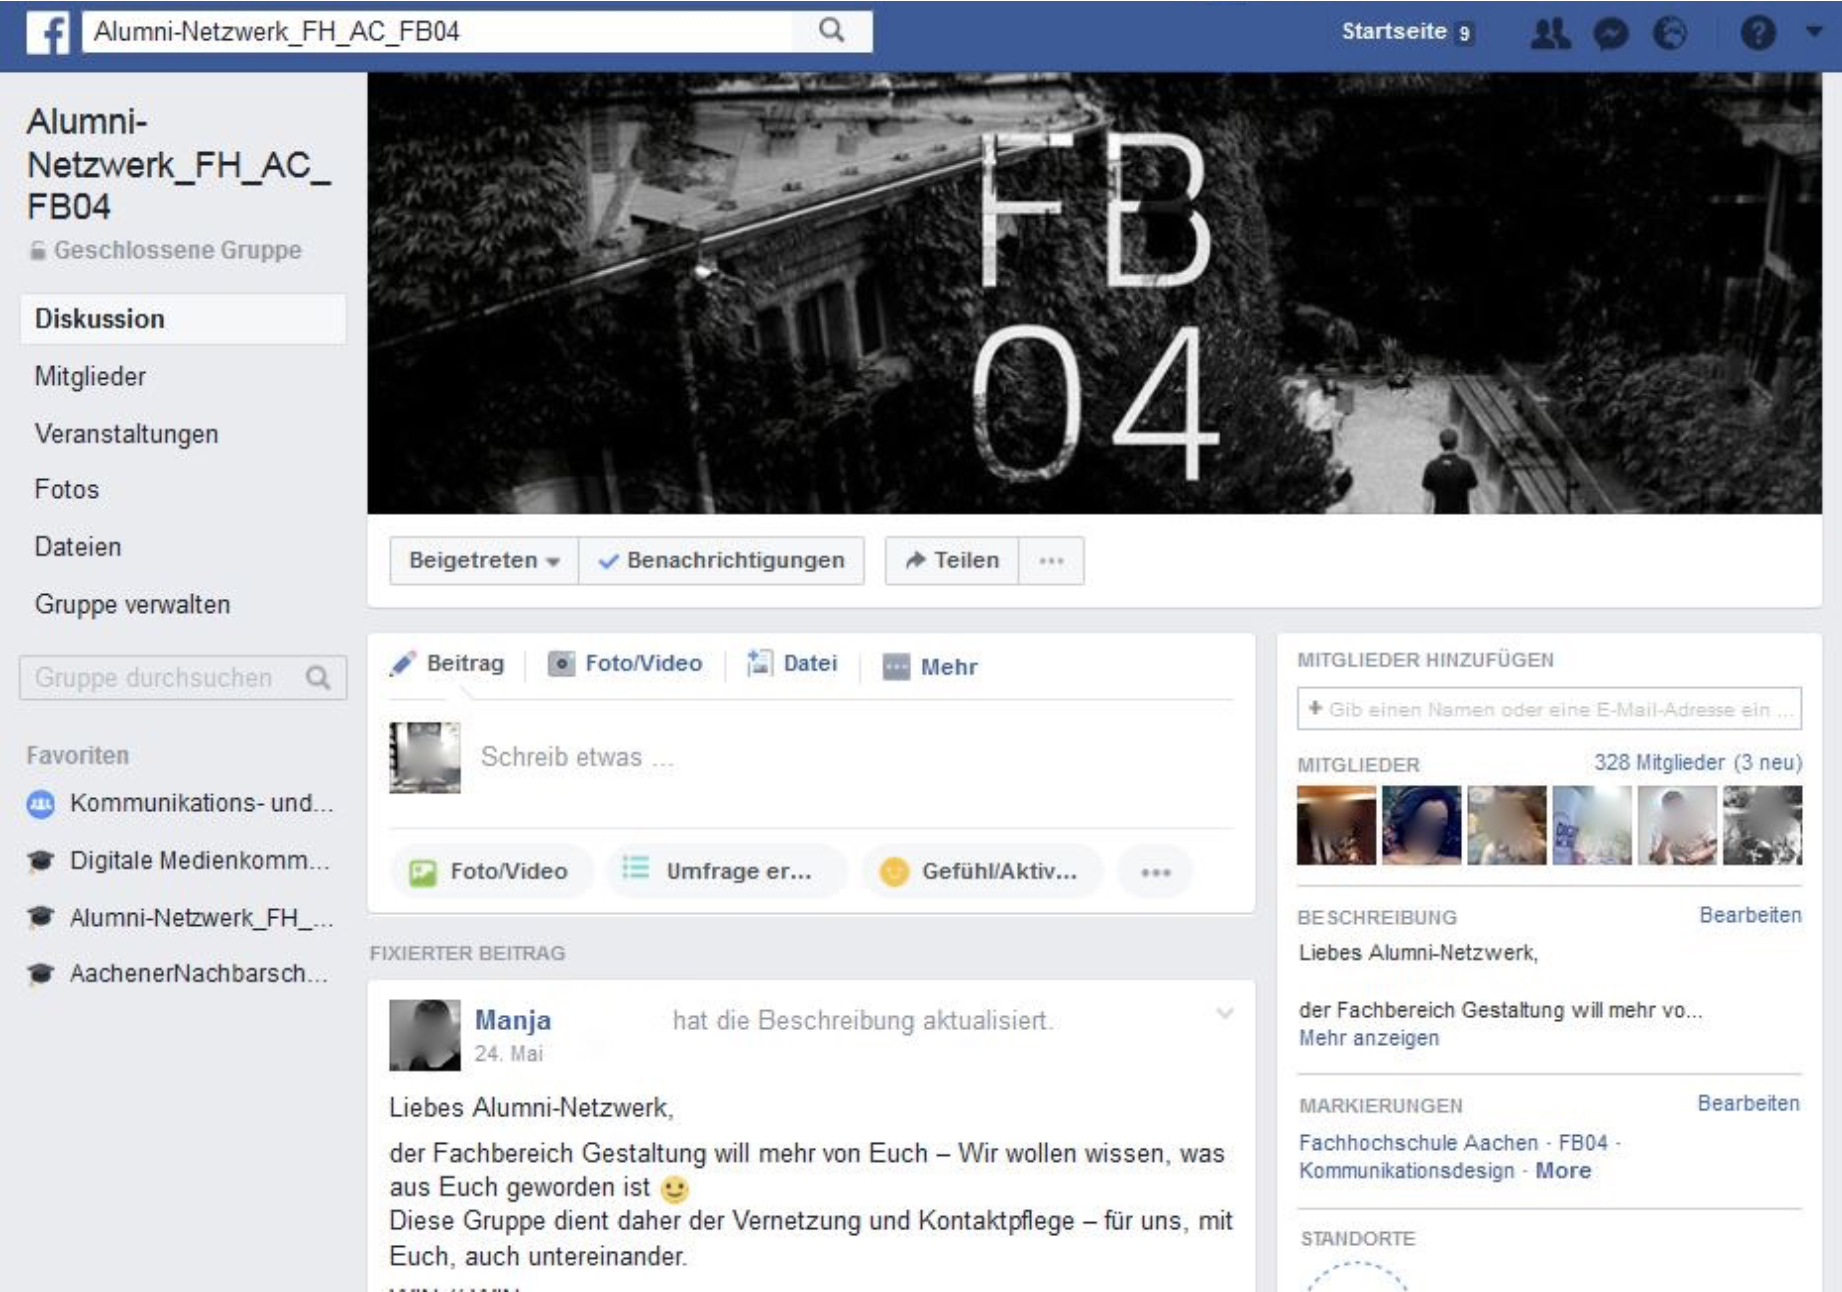The width and height of the screenshot is (1842, 1292).
Task: Click the add members name input field
Action: pos(1548,709)
